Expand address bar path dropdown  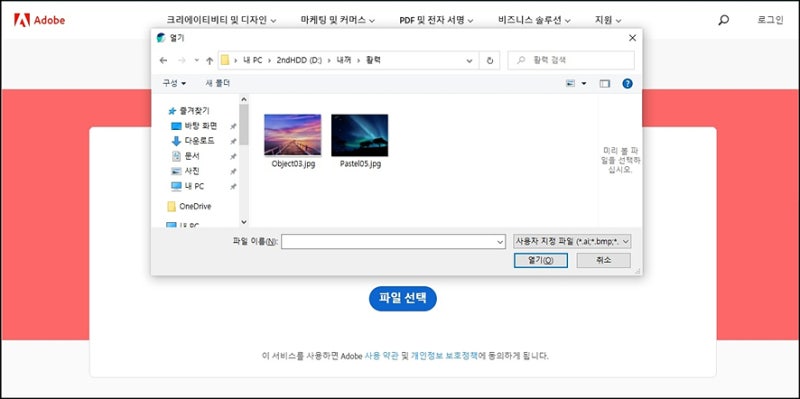tap(469, 60)
